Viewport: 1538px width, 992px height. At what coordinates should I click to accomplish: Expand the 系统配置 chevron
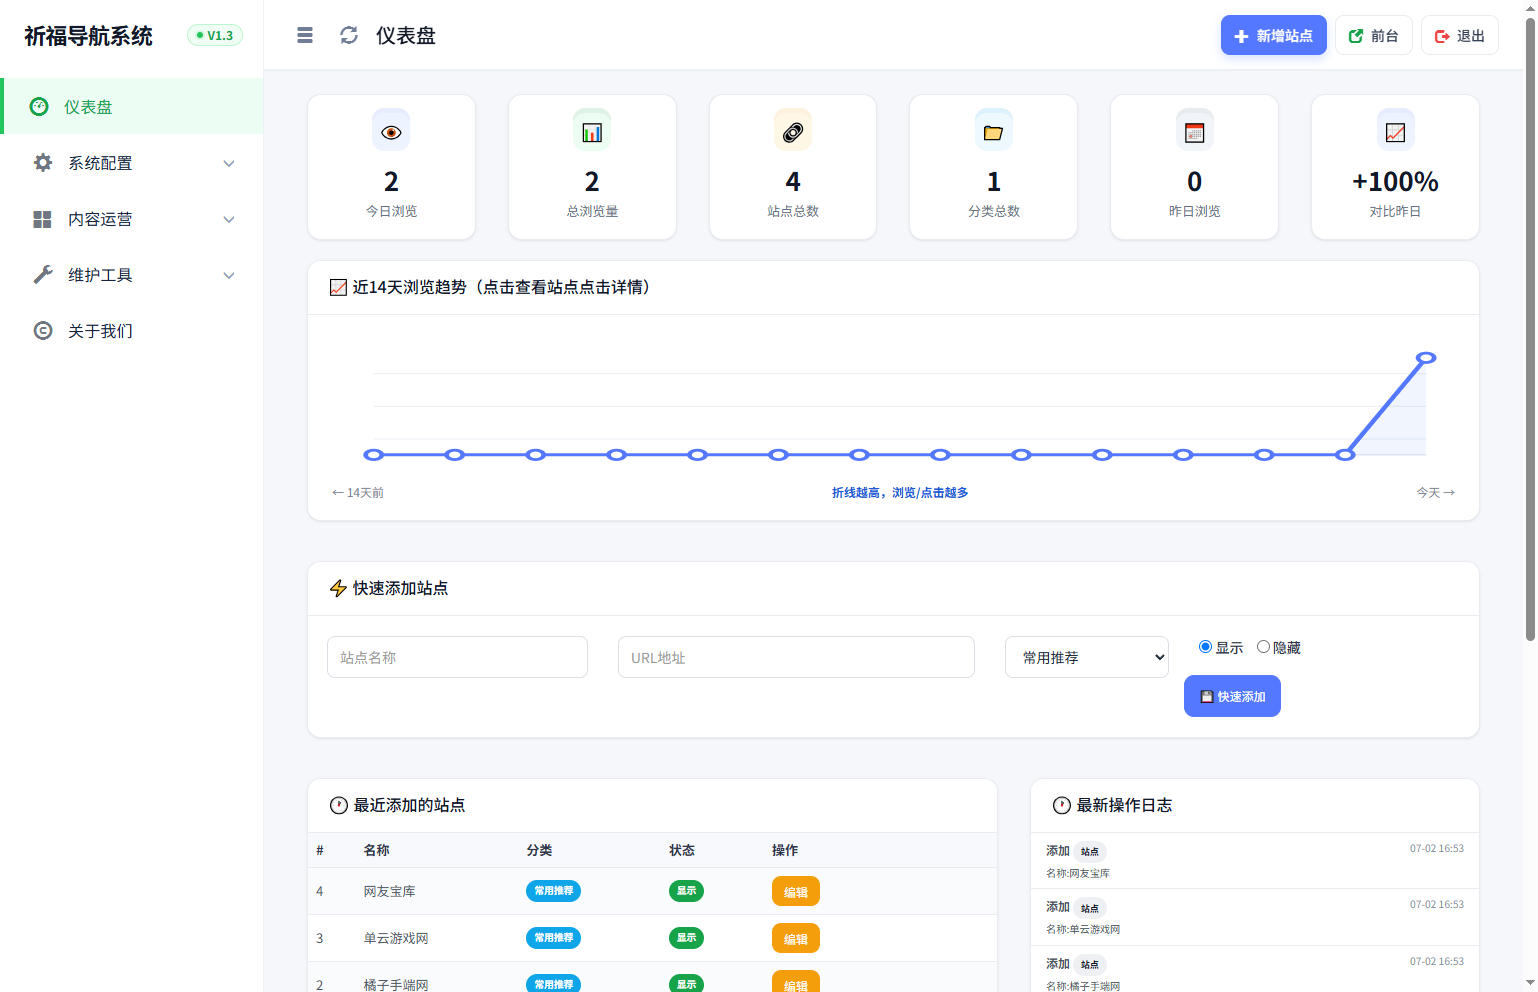pos(229,163)
